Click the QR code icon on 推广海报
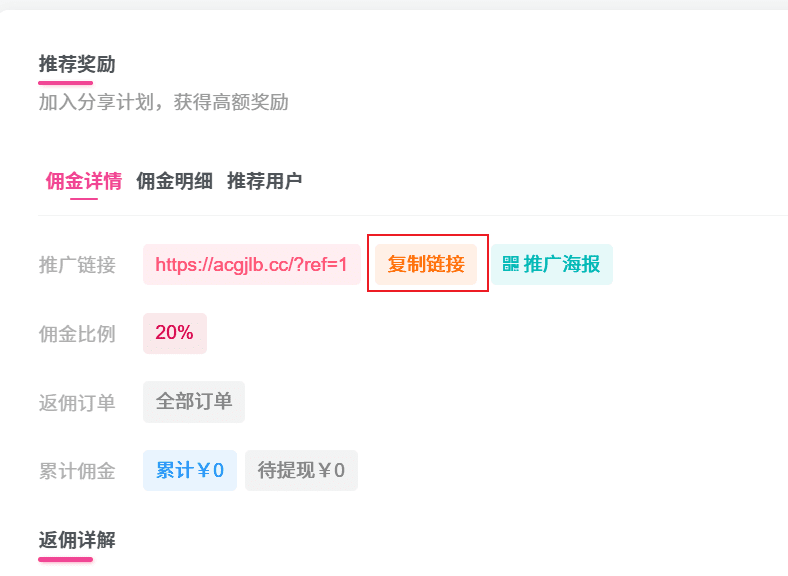 pyautogui.click(x=511, y=264)
